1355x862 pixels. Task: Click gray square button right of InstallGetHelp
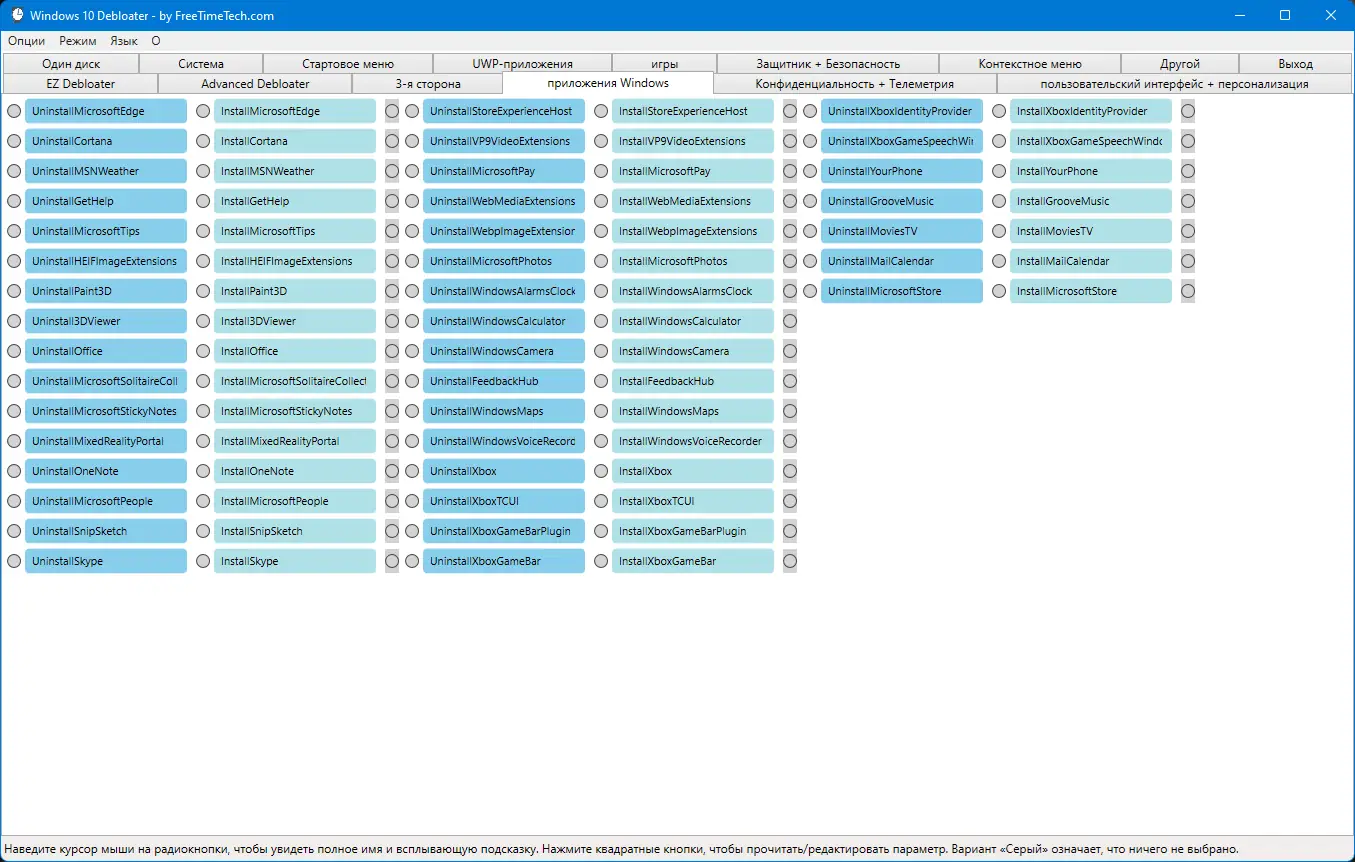392,201
